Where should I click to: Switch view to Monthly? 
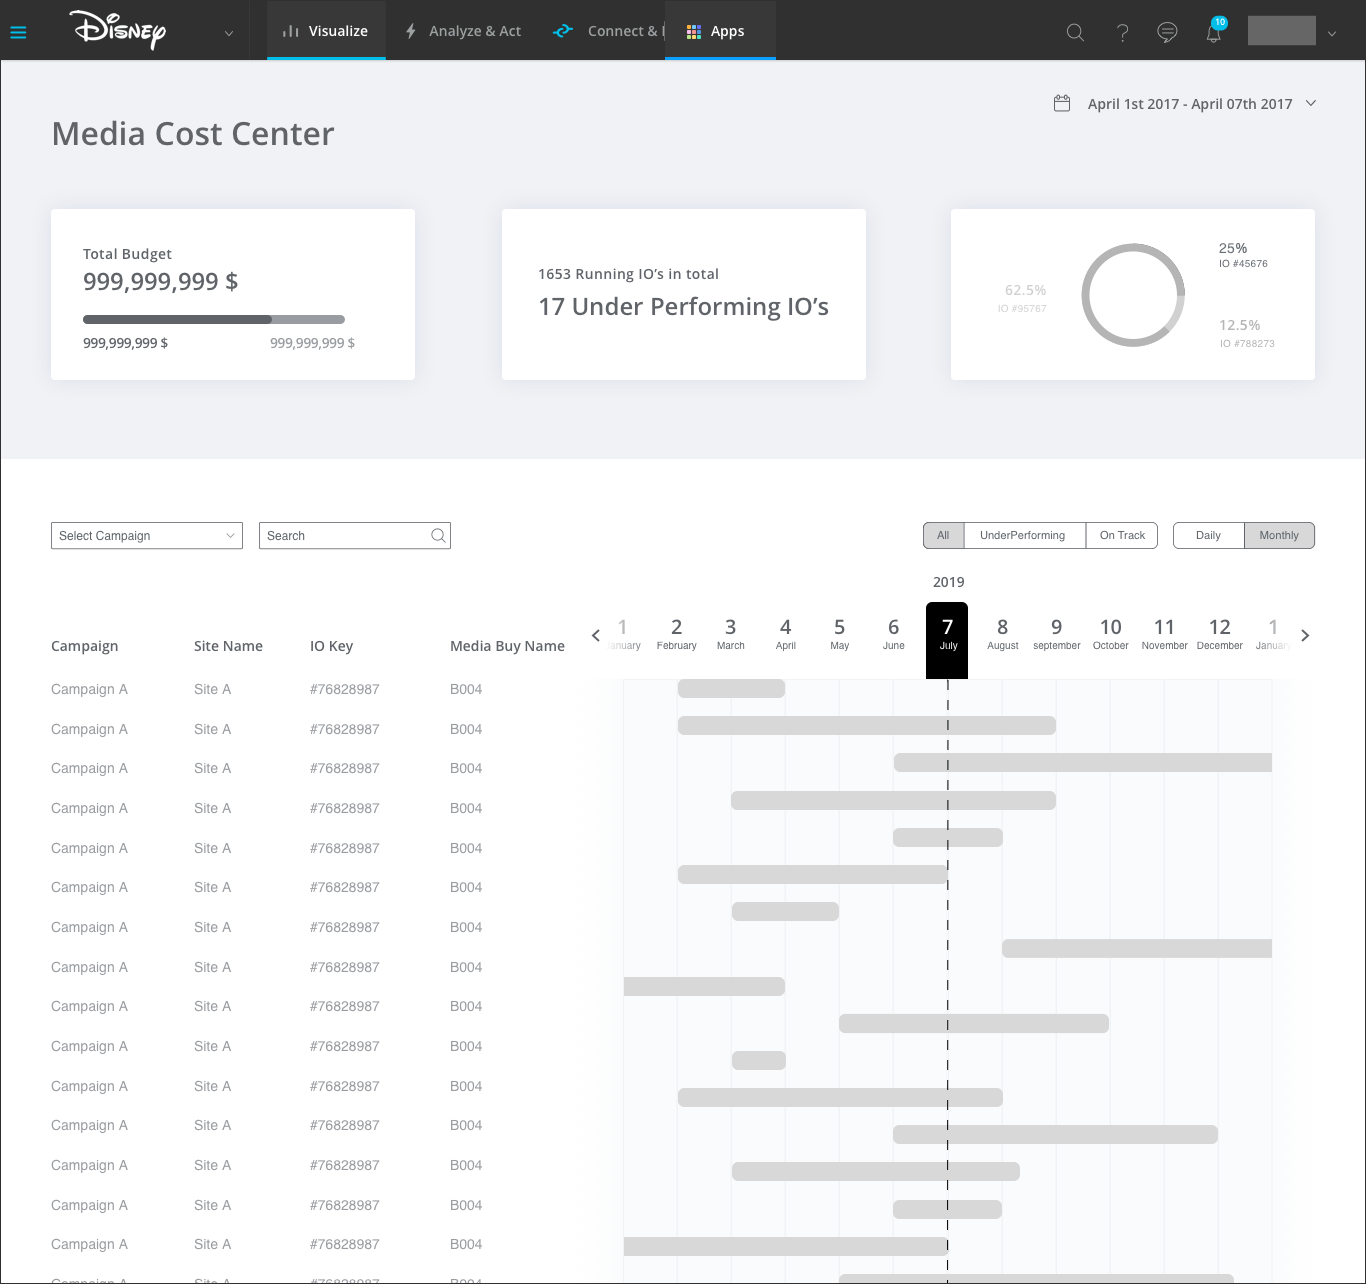[x=1279, y=536]
